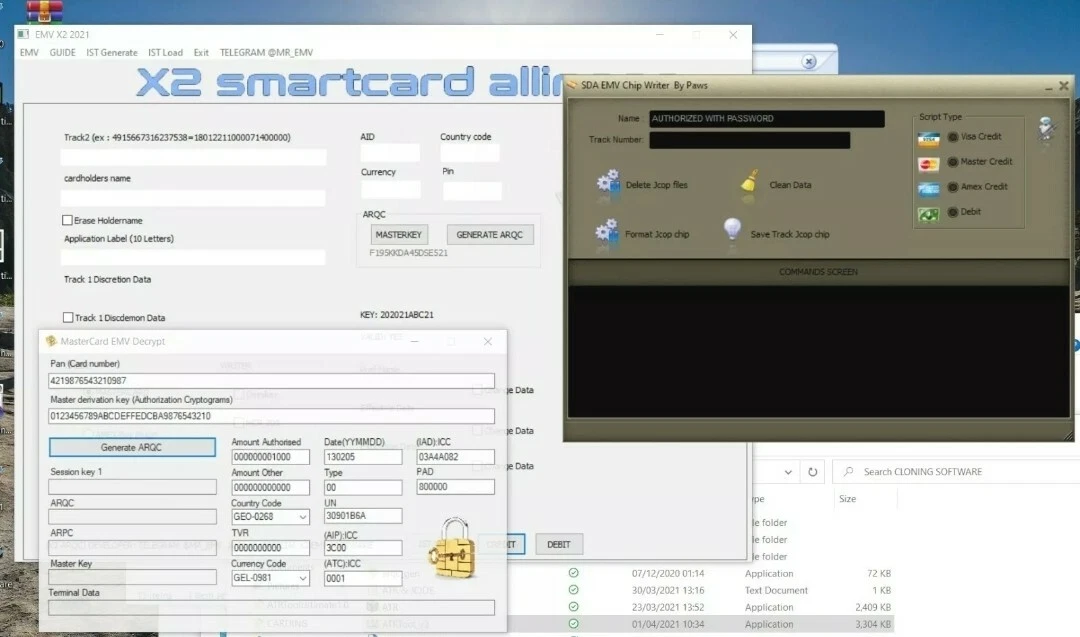Image resolution: width=1080 pixels, height=637 pixels.
Task: Click the Amex card icon in Script Type
Action: [x=928, y=189]
